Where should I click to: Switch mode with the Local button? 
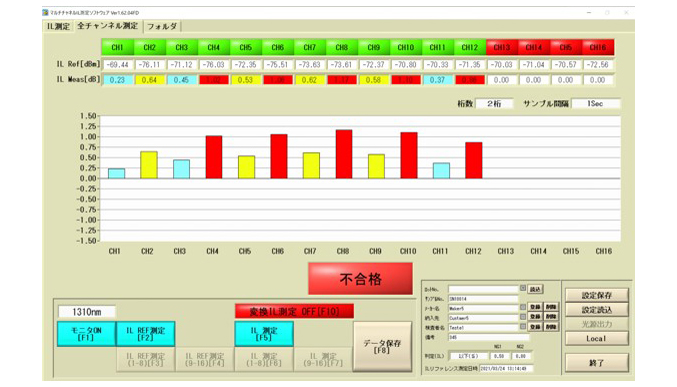pyautogui.click(x=597, y=339)
